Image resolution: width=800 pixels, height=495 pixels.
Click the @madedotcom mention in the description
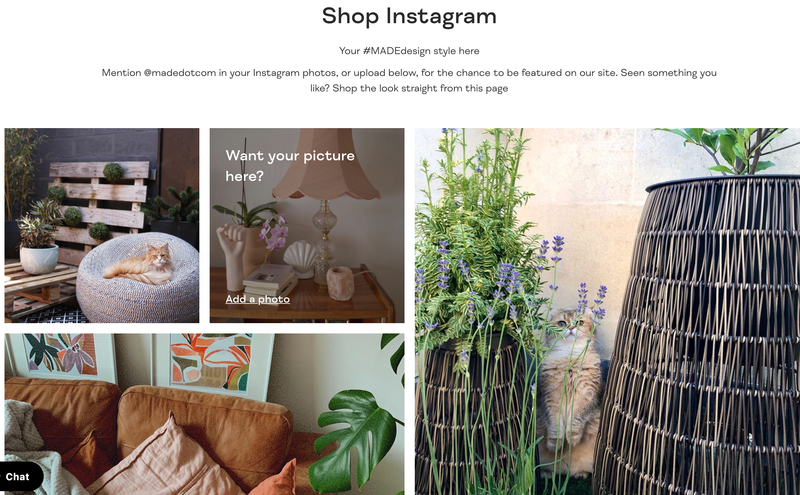pos(180,73)
